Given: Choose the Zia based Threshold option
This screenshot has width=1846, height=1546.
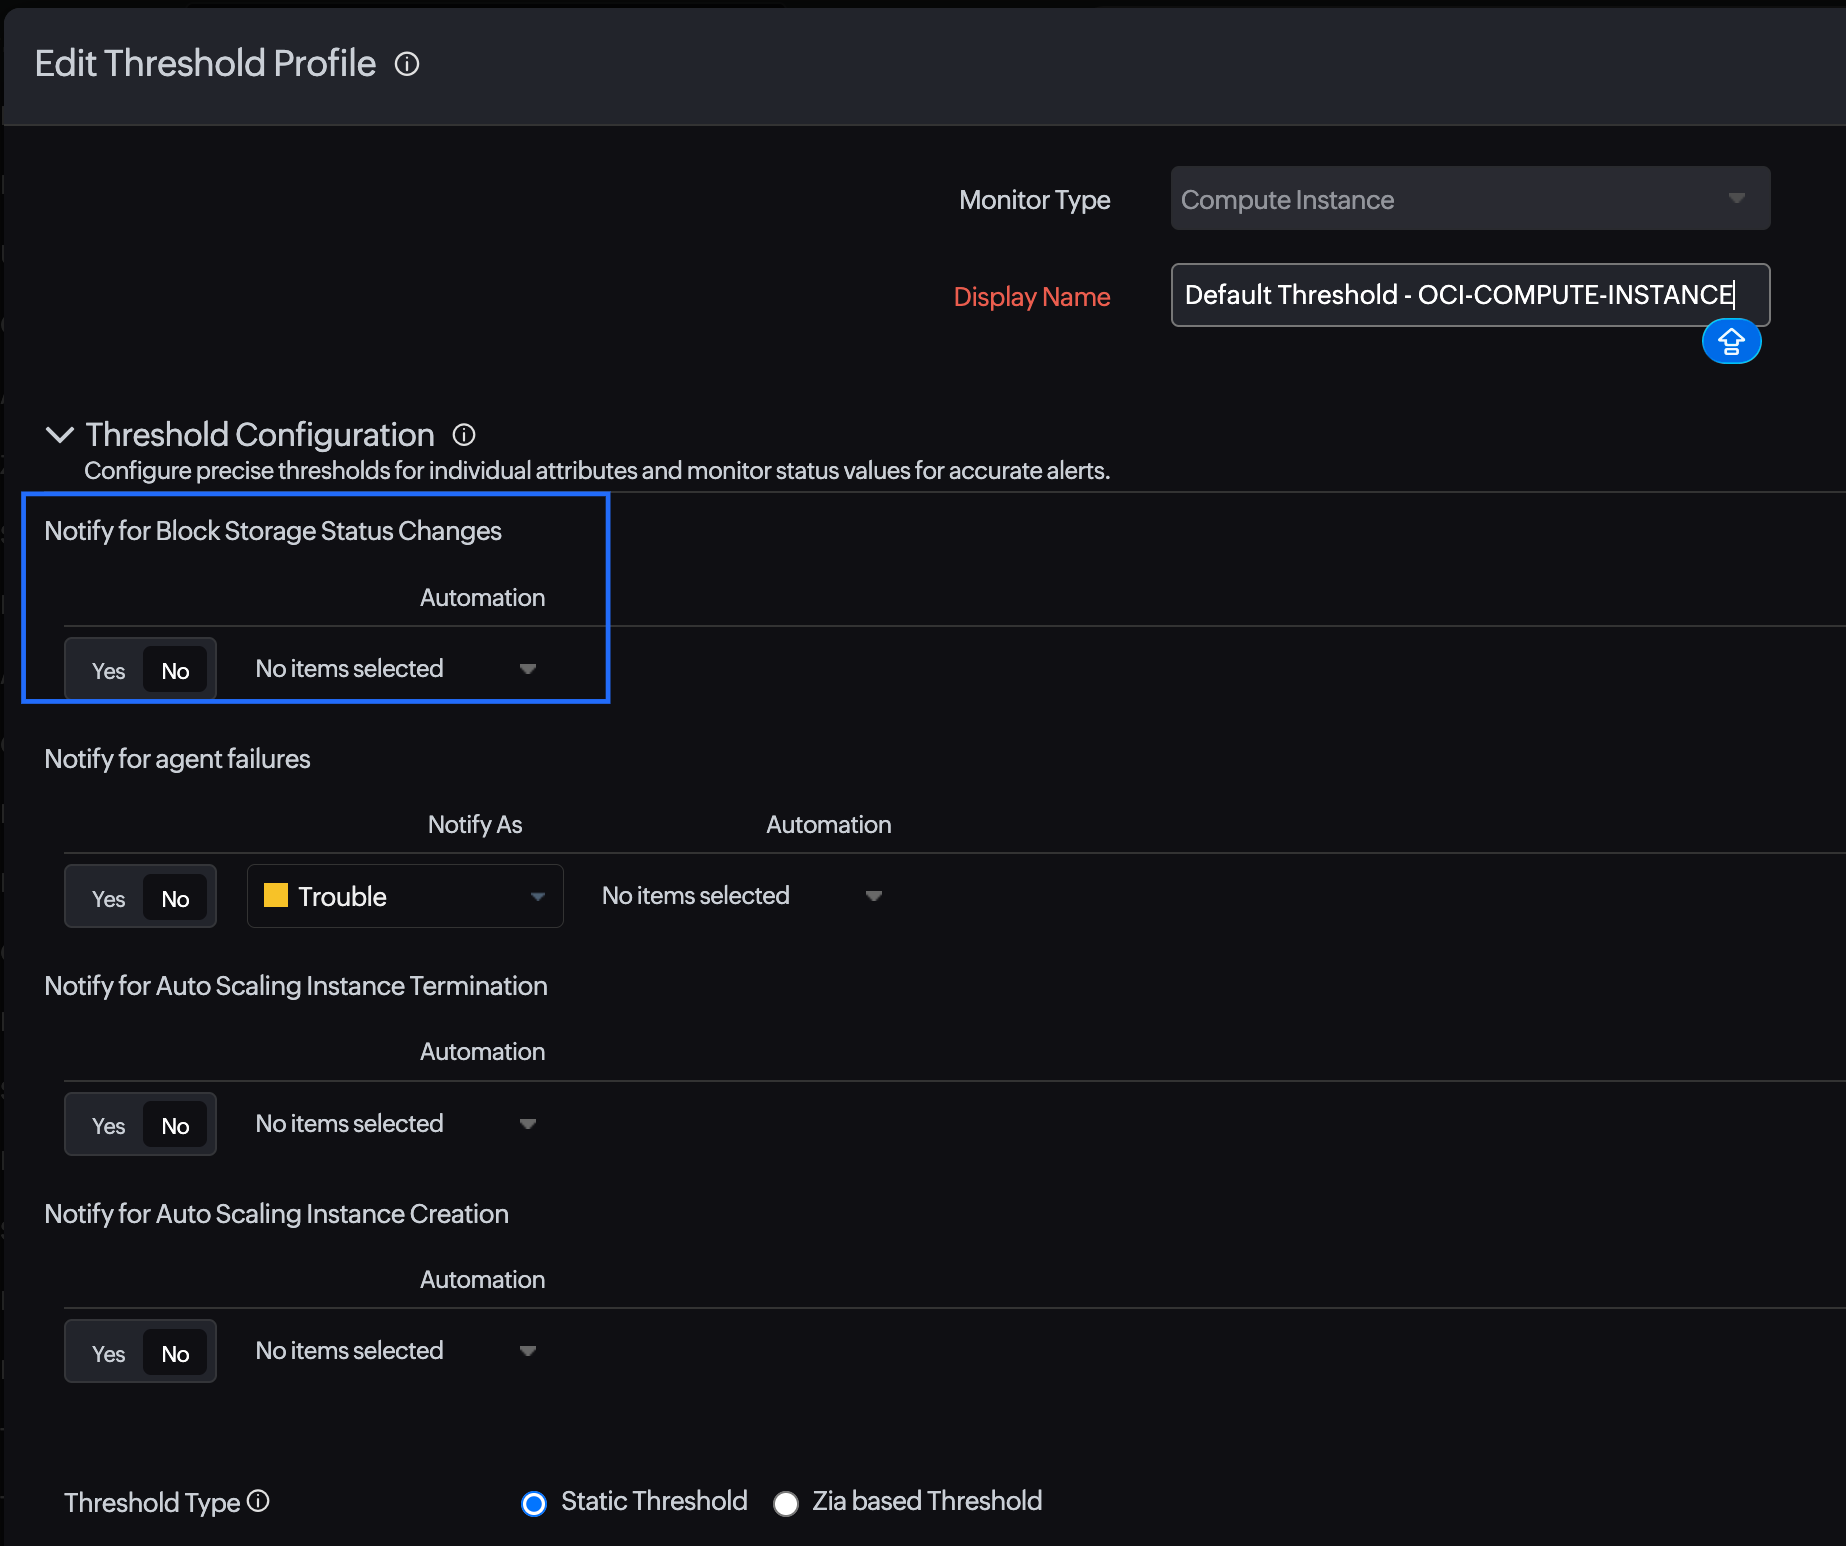Looking at the screenshot, I should pyautogui.click(x=786, y=1503).
